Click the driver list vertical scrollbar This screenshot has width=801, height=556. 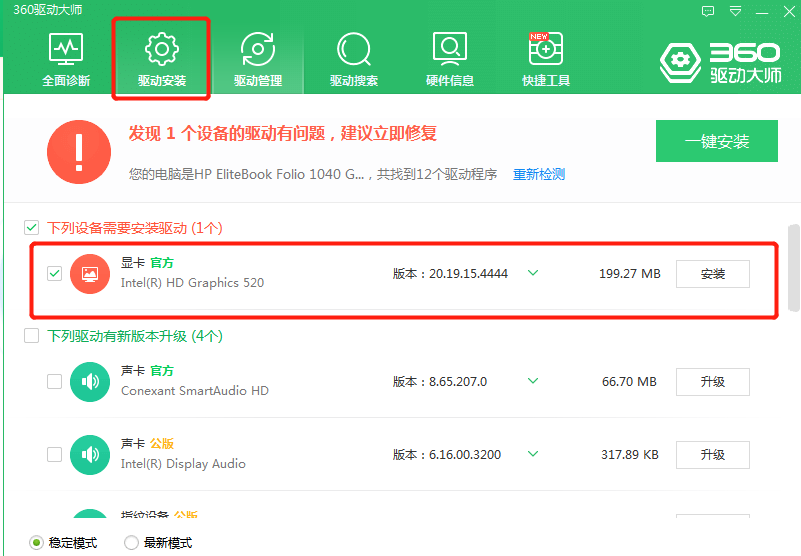click(x=794, y=267)
